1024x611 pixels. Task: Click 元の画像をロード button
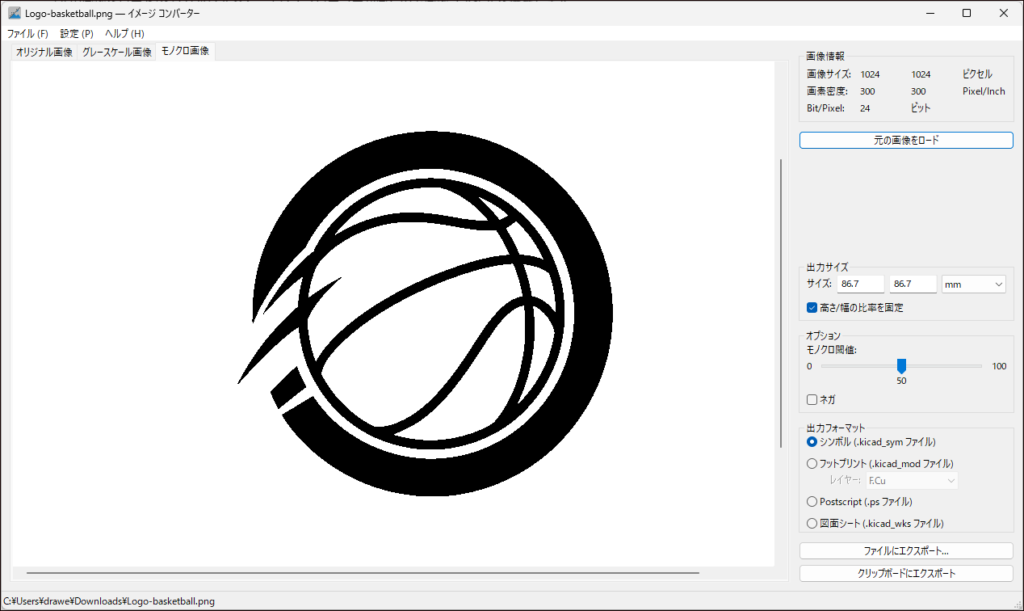906,140
